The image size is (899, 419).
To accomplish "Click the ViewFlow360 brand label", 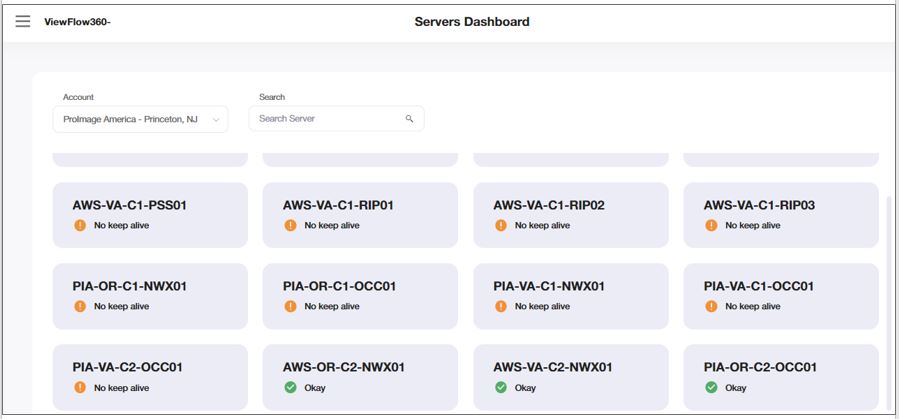I will [x=77, y=22].
